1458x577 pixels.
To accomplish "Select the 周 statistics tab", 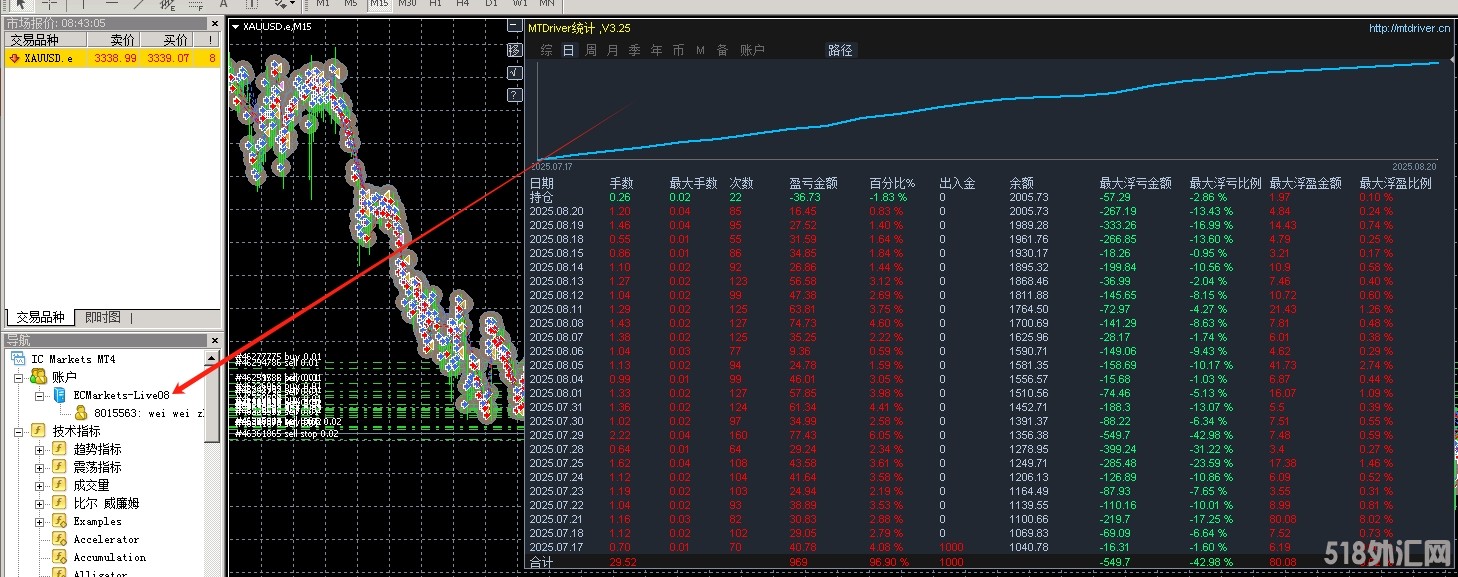I will click(x=591, y=50).
